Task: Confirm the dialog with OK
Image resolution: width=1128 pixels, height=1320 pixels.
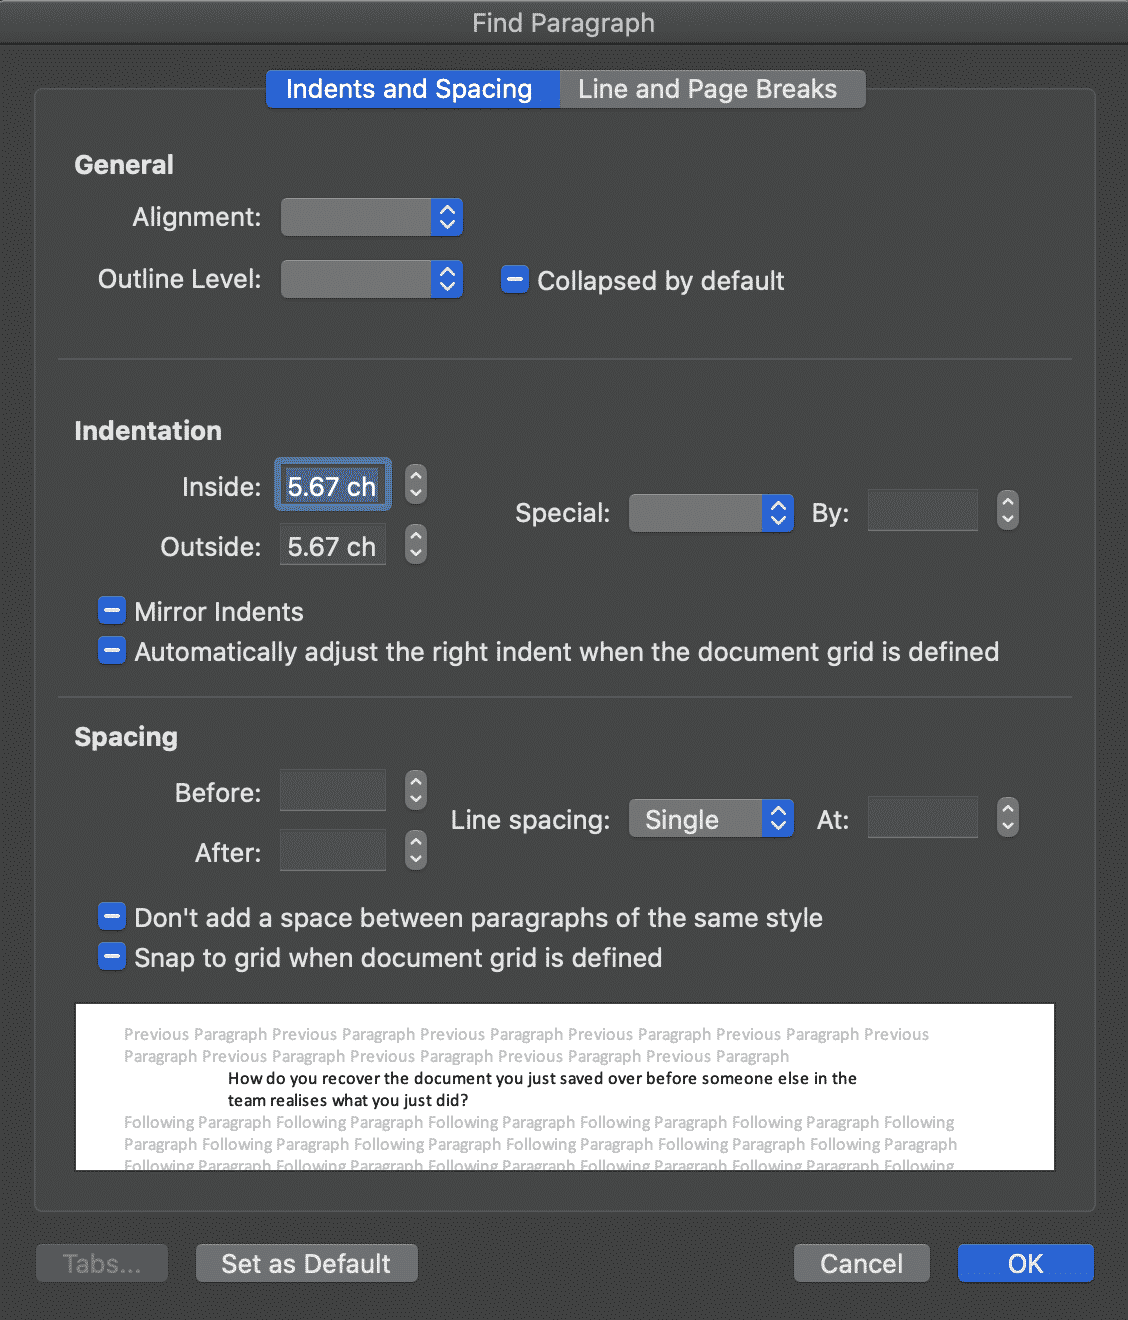Action: [1025, 1263]
